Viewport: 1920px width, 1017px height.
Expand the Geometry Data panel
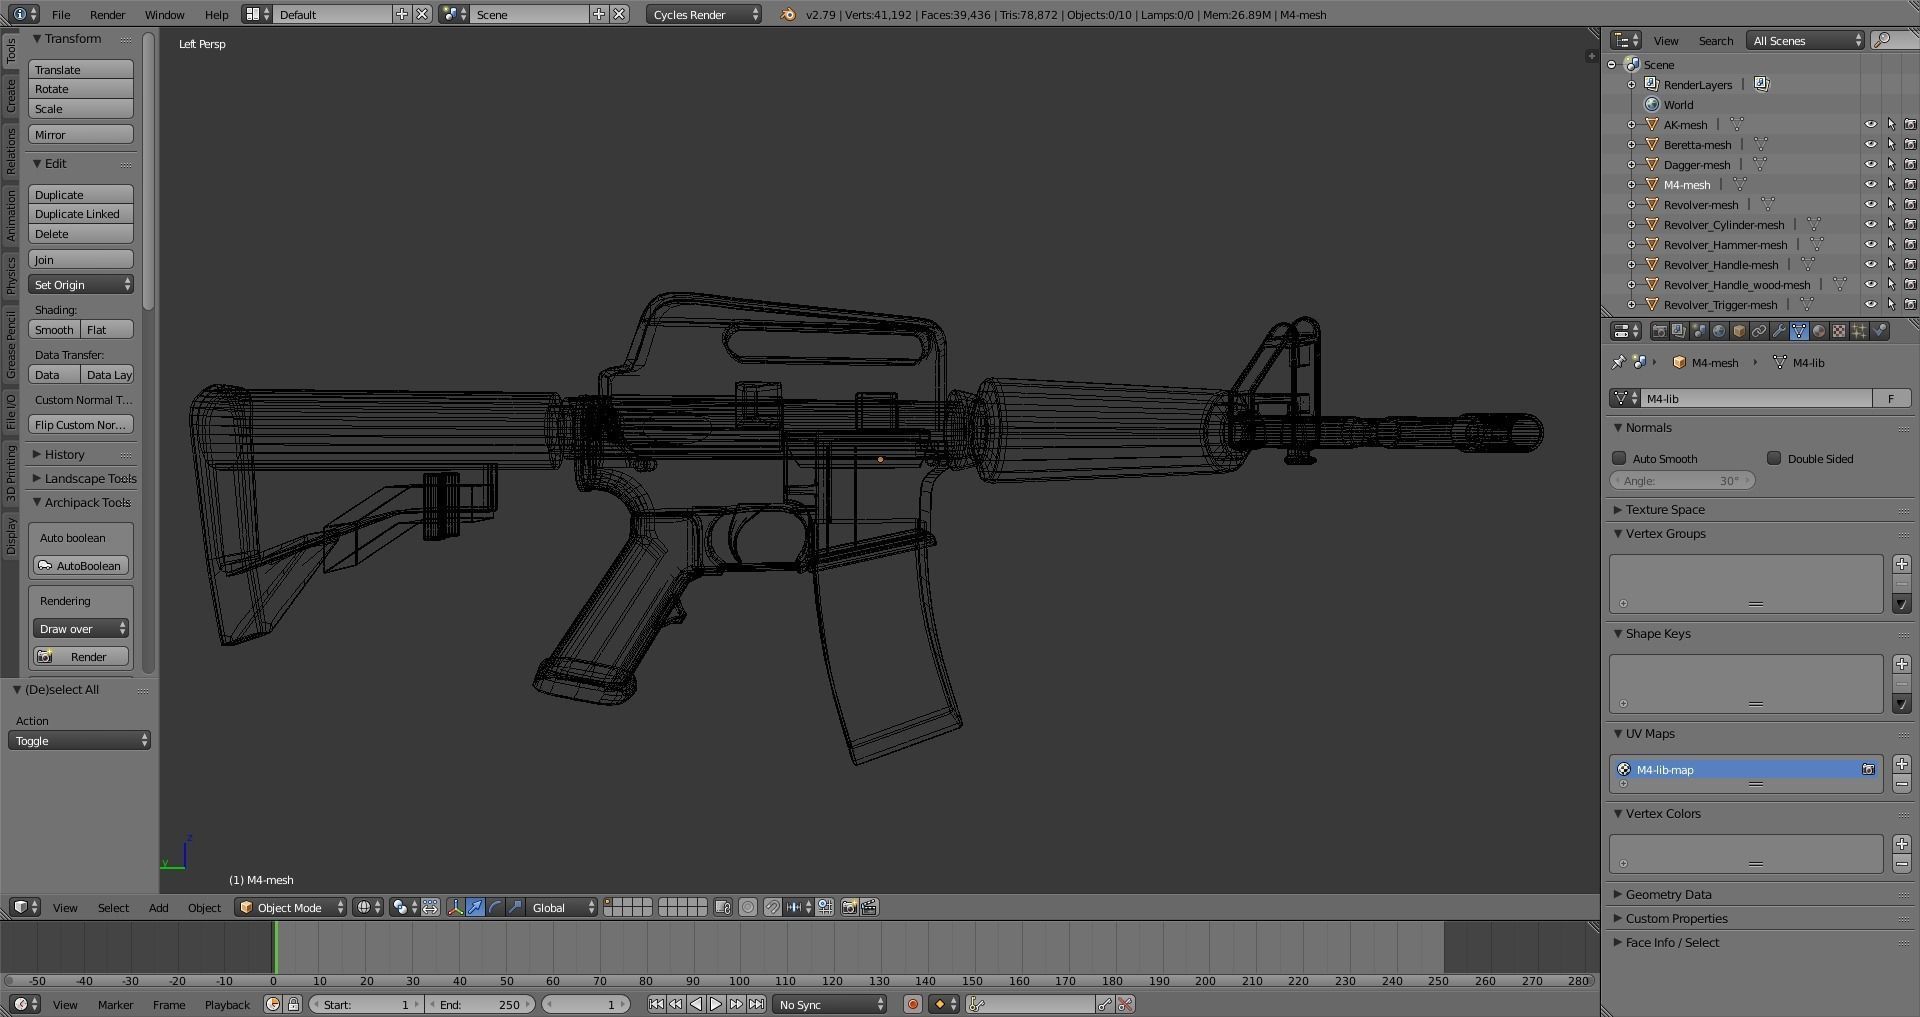(x=1668, y=894)
